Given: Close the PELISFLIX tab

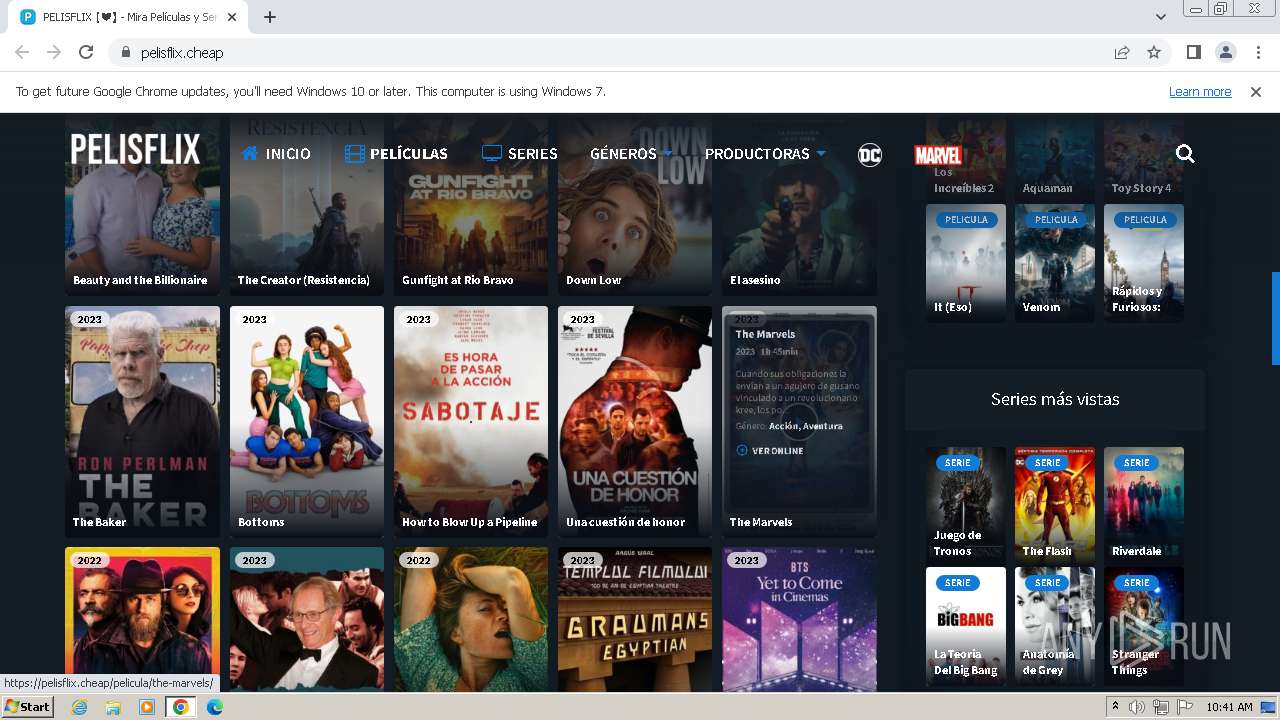Looking at the screenshot, I should (x=232, y=17).
